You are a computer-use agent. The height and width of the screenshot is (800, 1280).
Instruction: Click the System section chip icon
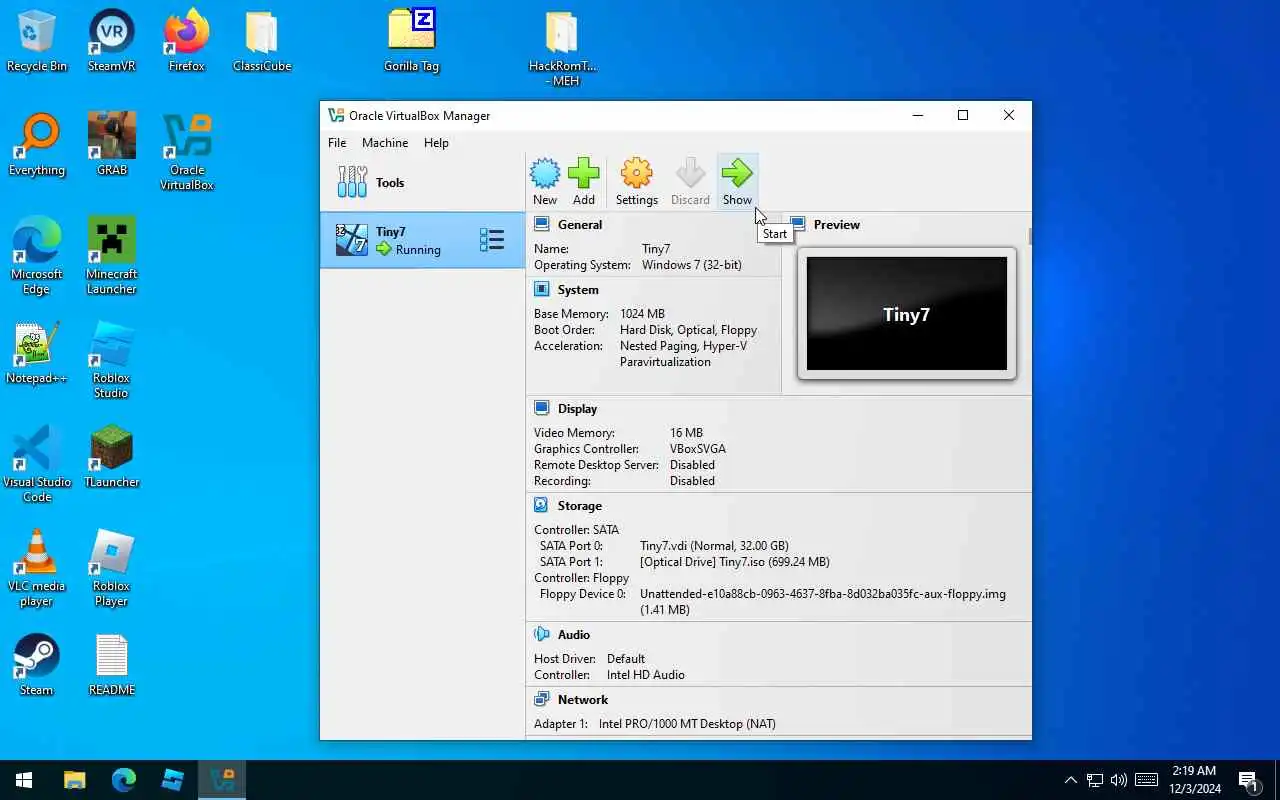click(542, 289)
